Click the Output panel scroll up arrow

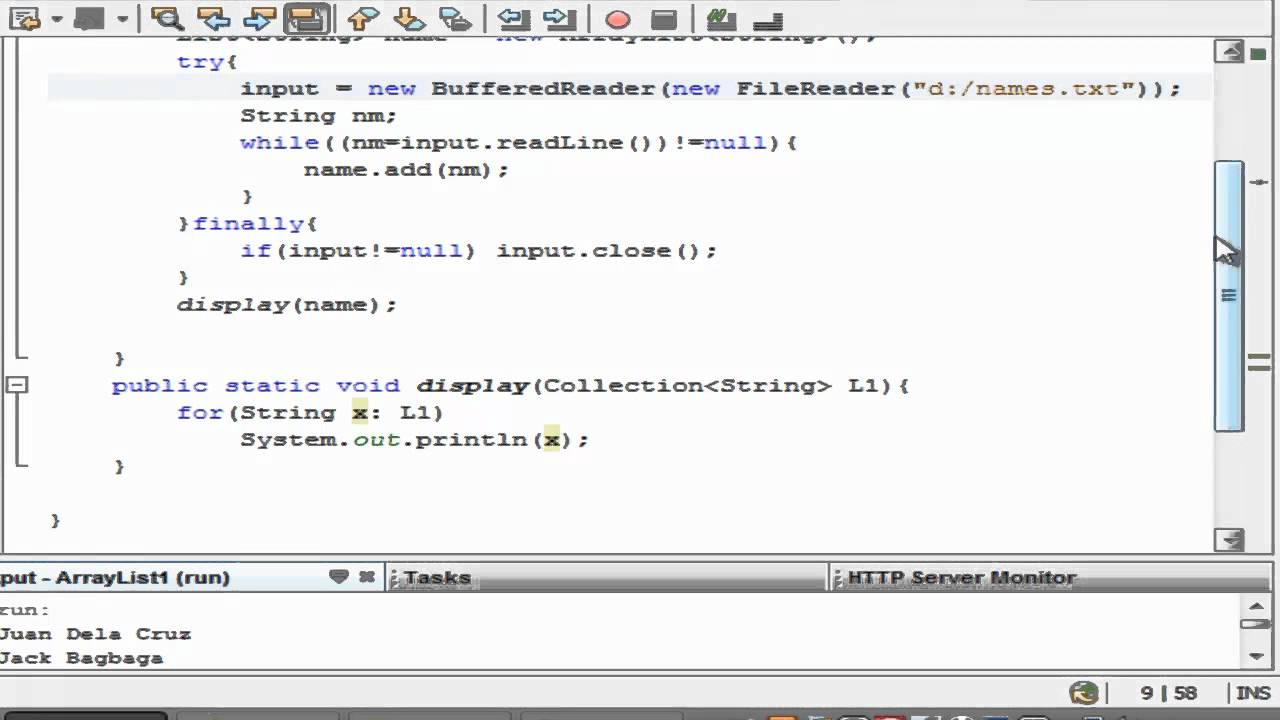(x=1257, y=605)
